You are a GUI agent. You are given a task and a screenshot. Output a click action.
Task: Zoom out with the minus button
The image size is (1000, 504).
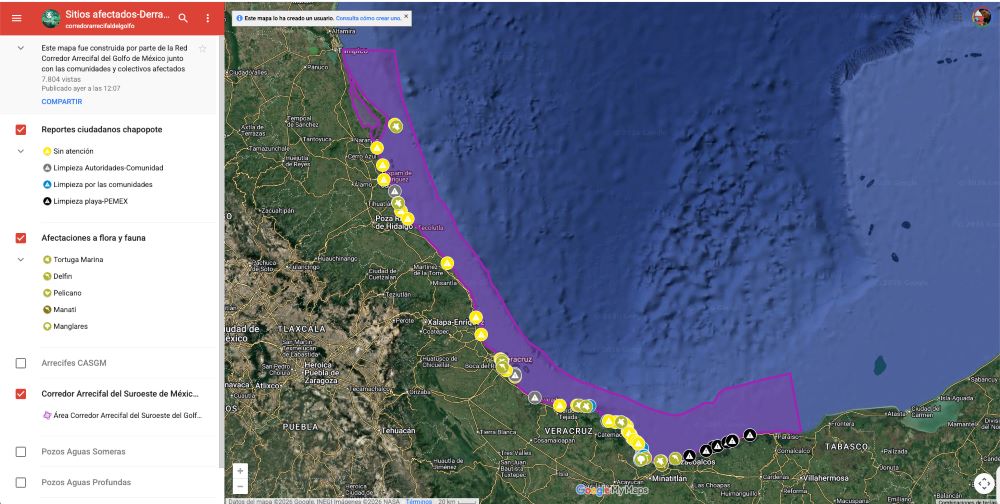(x=240, y=486)
